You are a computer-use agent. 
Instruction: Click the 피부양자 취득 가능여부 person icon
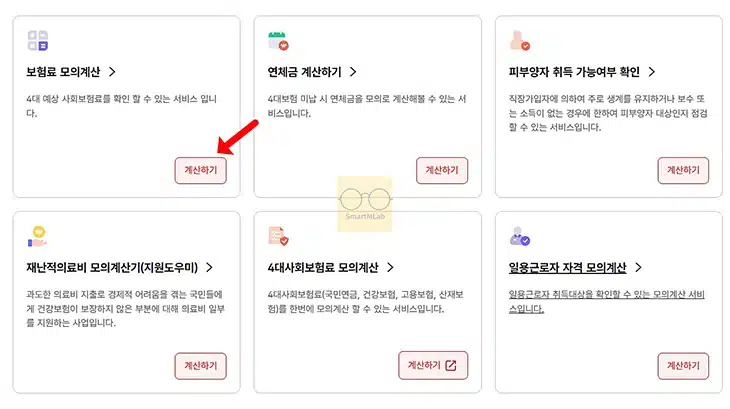click(519, 41)
